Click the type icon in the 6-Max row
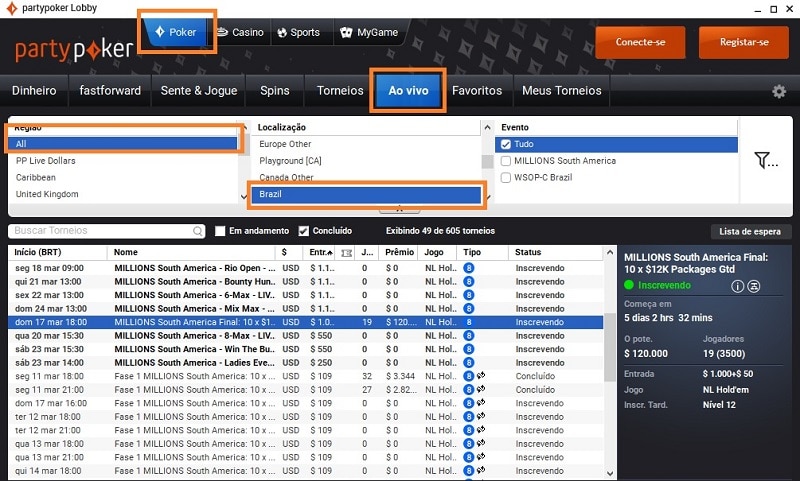 coord(468,295)
